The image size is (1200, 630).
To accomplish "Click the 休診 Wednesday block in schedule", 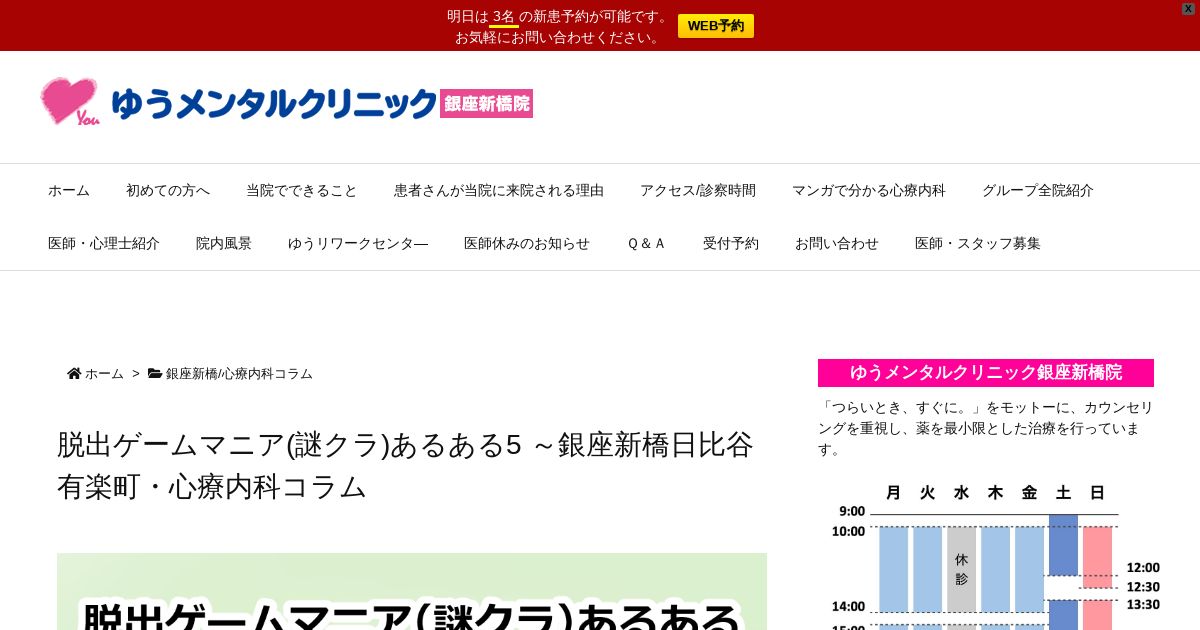I will [961, 569].
